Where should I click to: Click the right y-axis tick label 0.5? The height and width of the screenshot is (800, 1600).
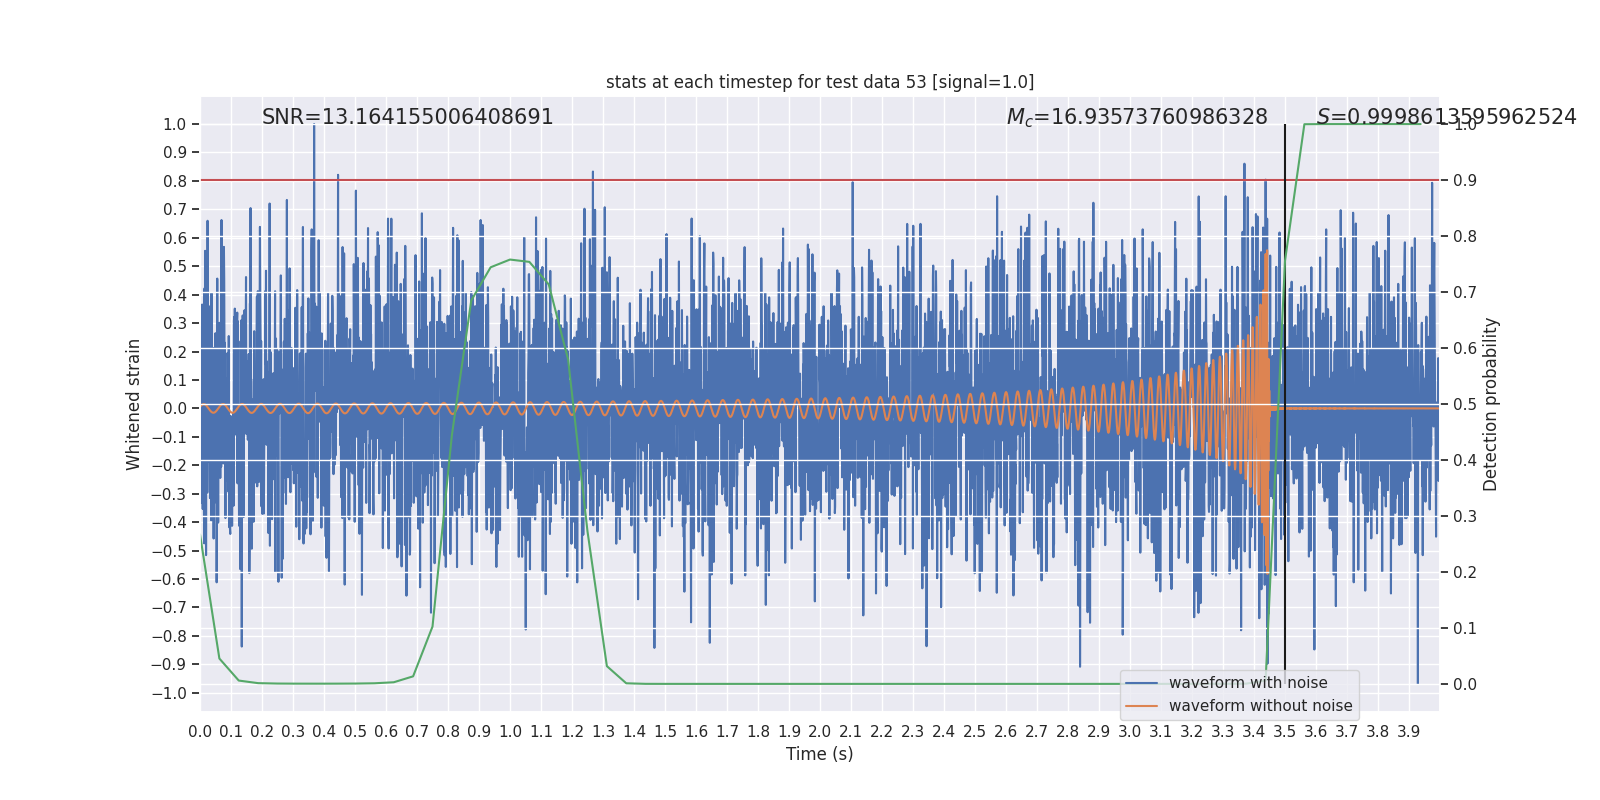pos(1465,405)
